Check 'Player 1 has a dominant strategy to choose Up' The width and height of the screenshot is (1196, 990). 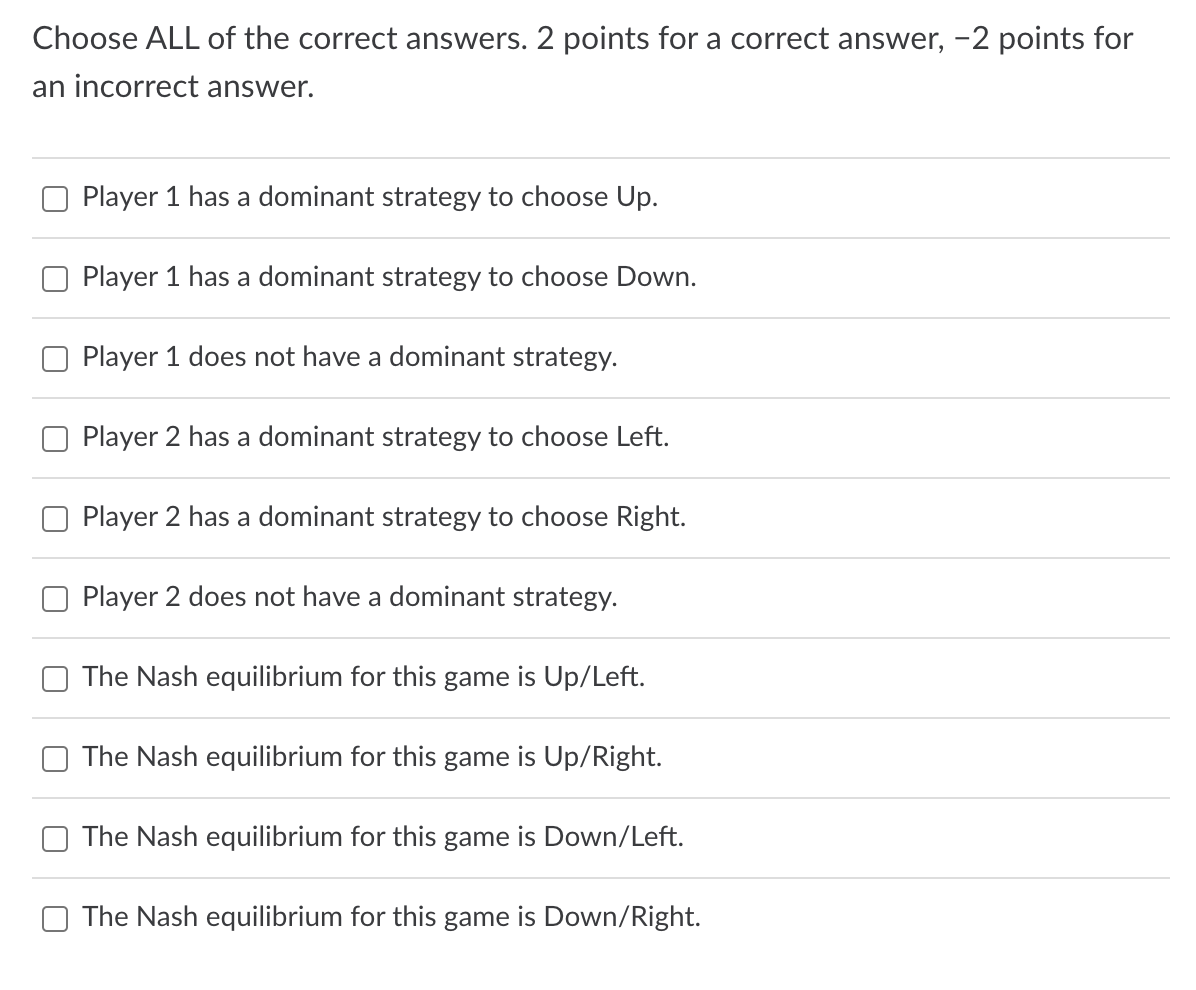[x=55, y=199]
